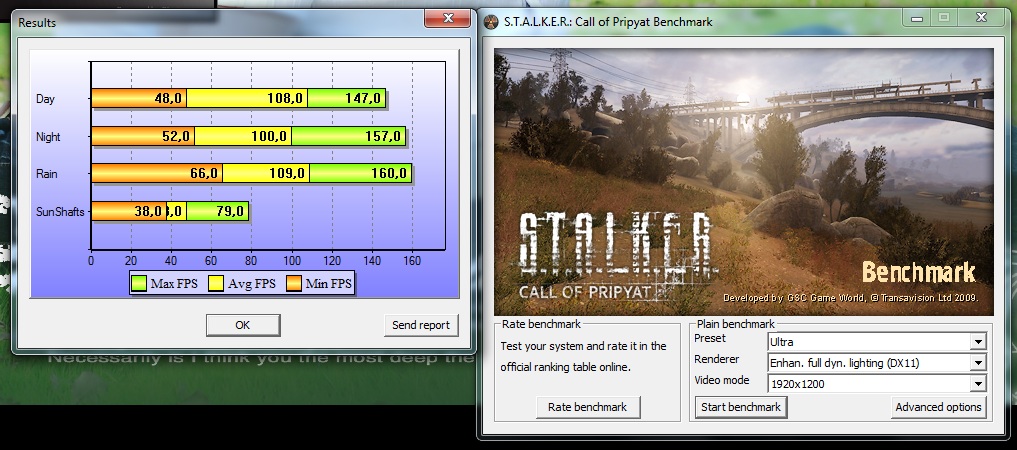Click the Rain minimum value 66,0
Screen dimensions: 1017x450
point(204,173)
